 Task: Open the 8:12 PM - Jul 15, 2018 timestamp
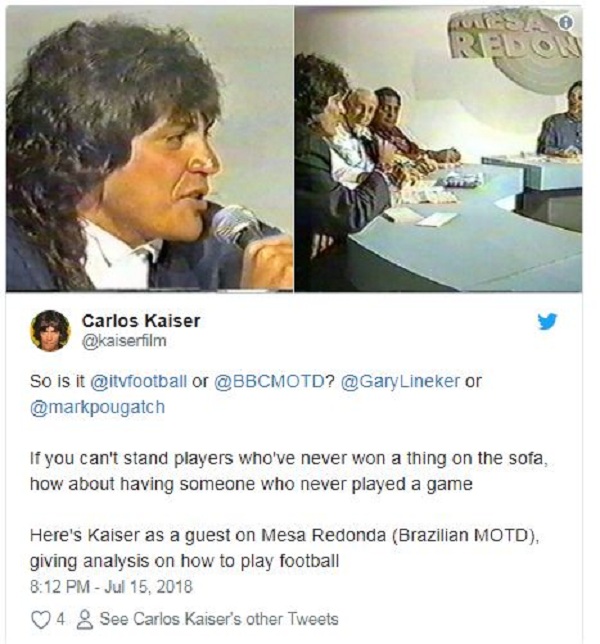point(111,586)
